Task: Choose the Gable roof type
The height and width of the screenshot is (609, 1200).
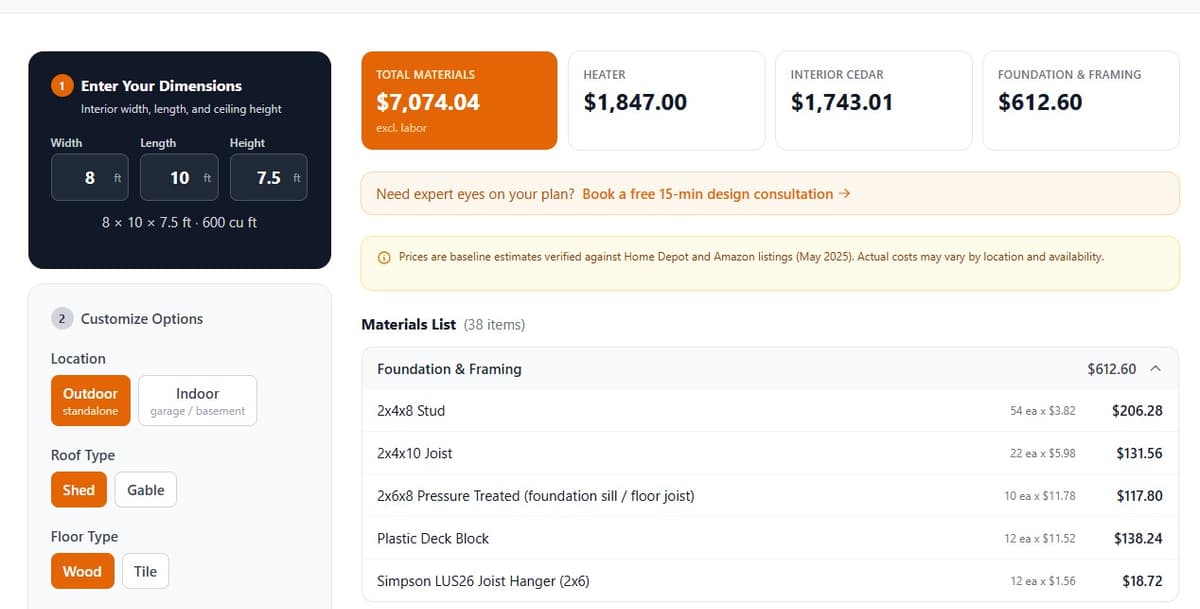Action: pos(146,490)
